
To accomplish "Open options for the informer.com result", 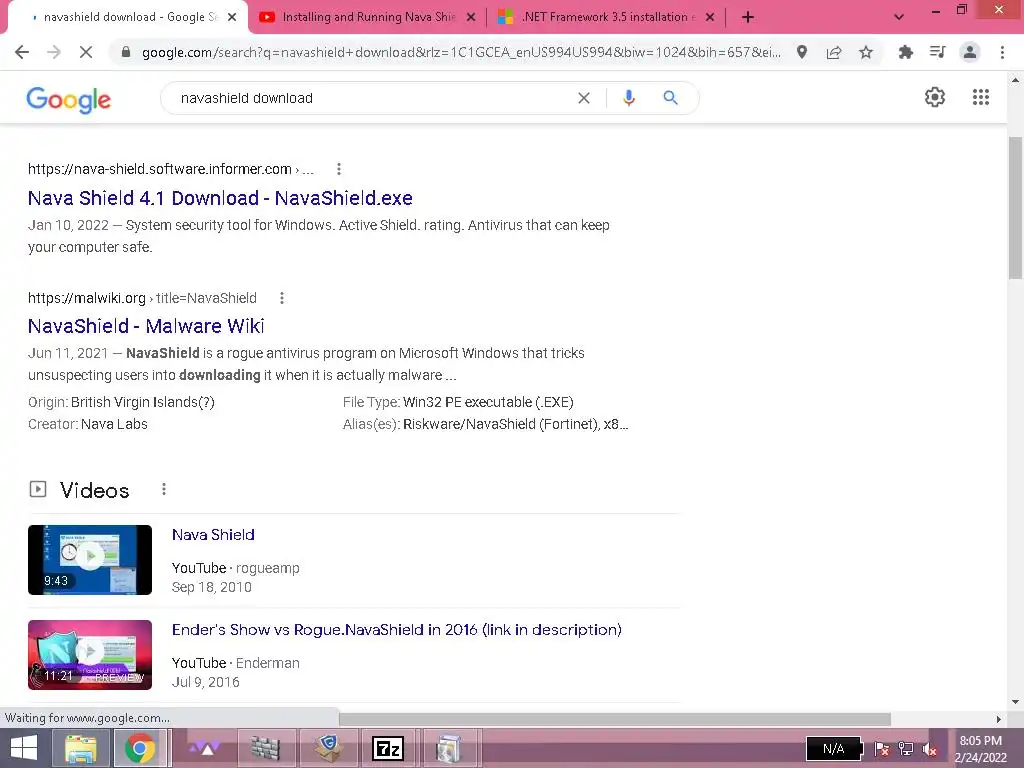I will (x=338, y=169).
